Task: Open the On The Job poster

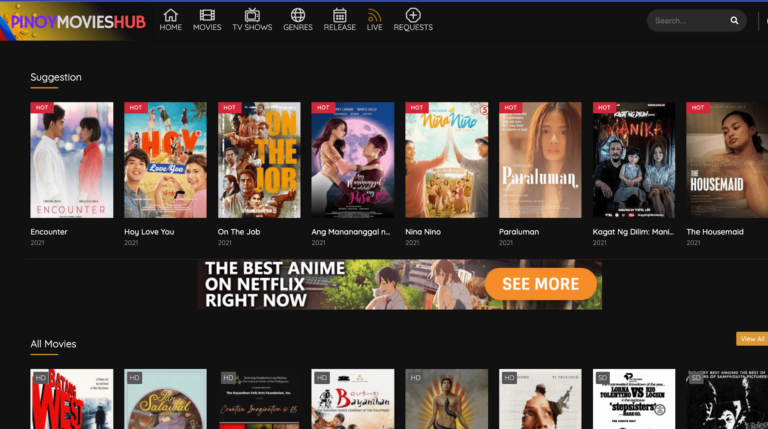Action: click(259, 160)
